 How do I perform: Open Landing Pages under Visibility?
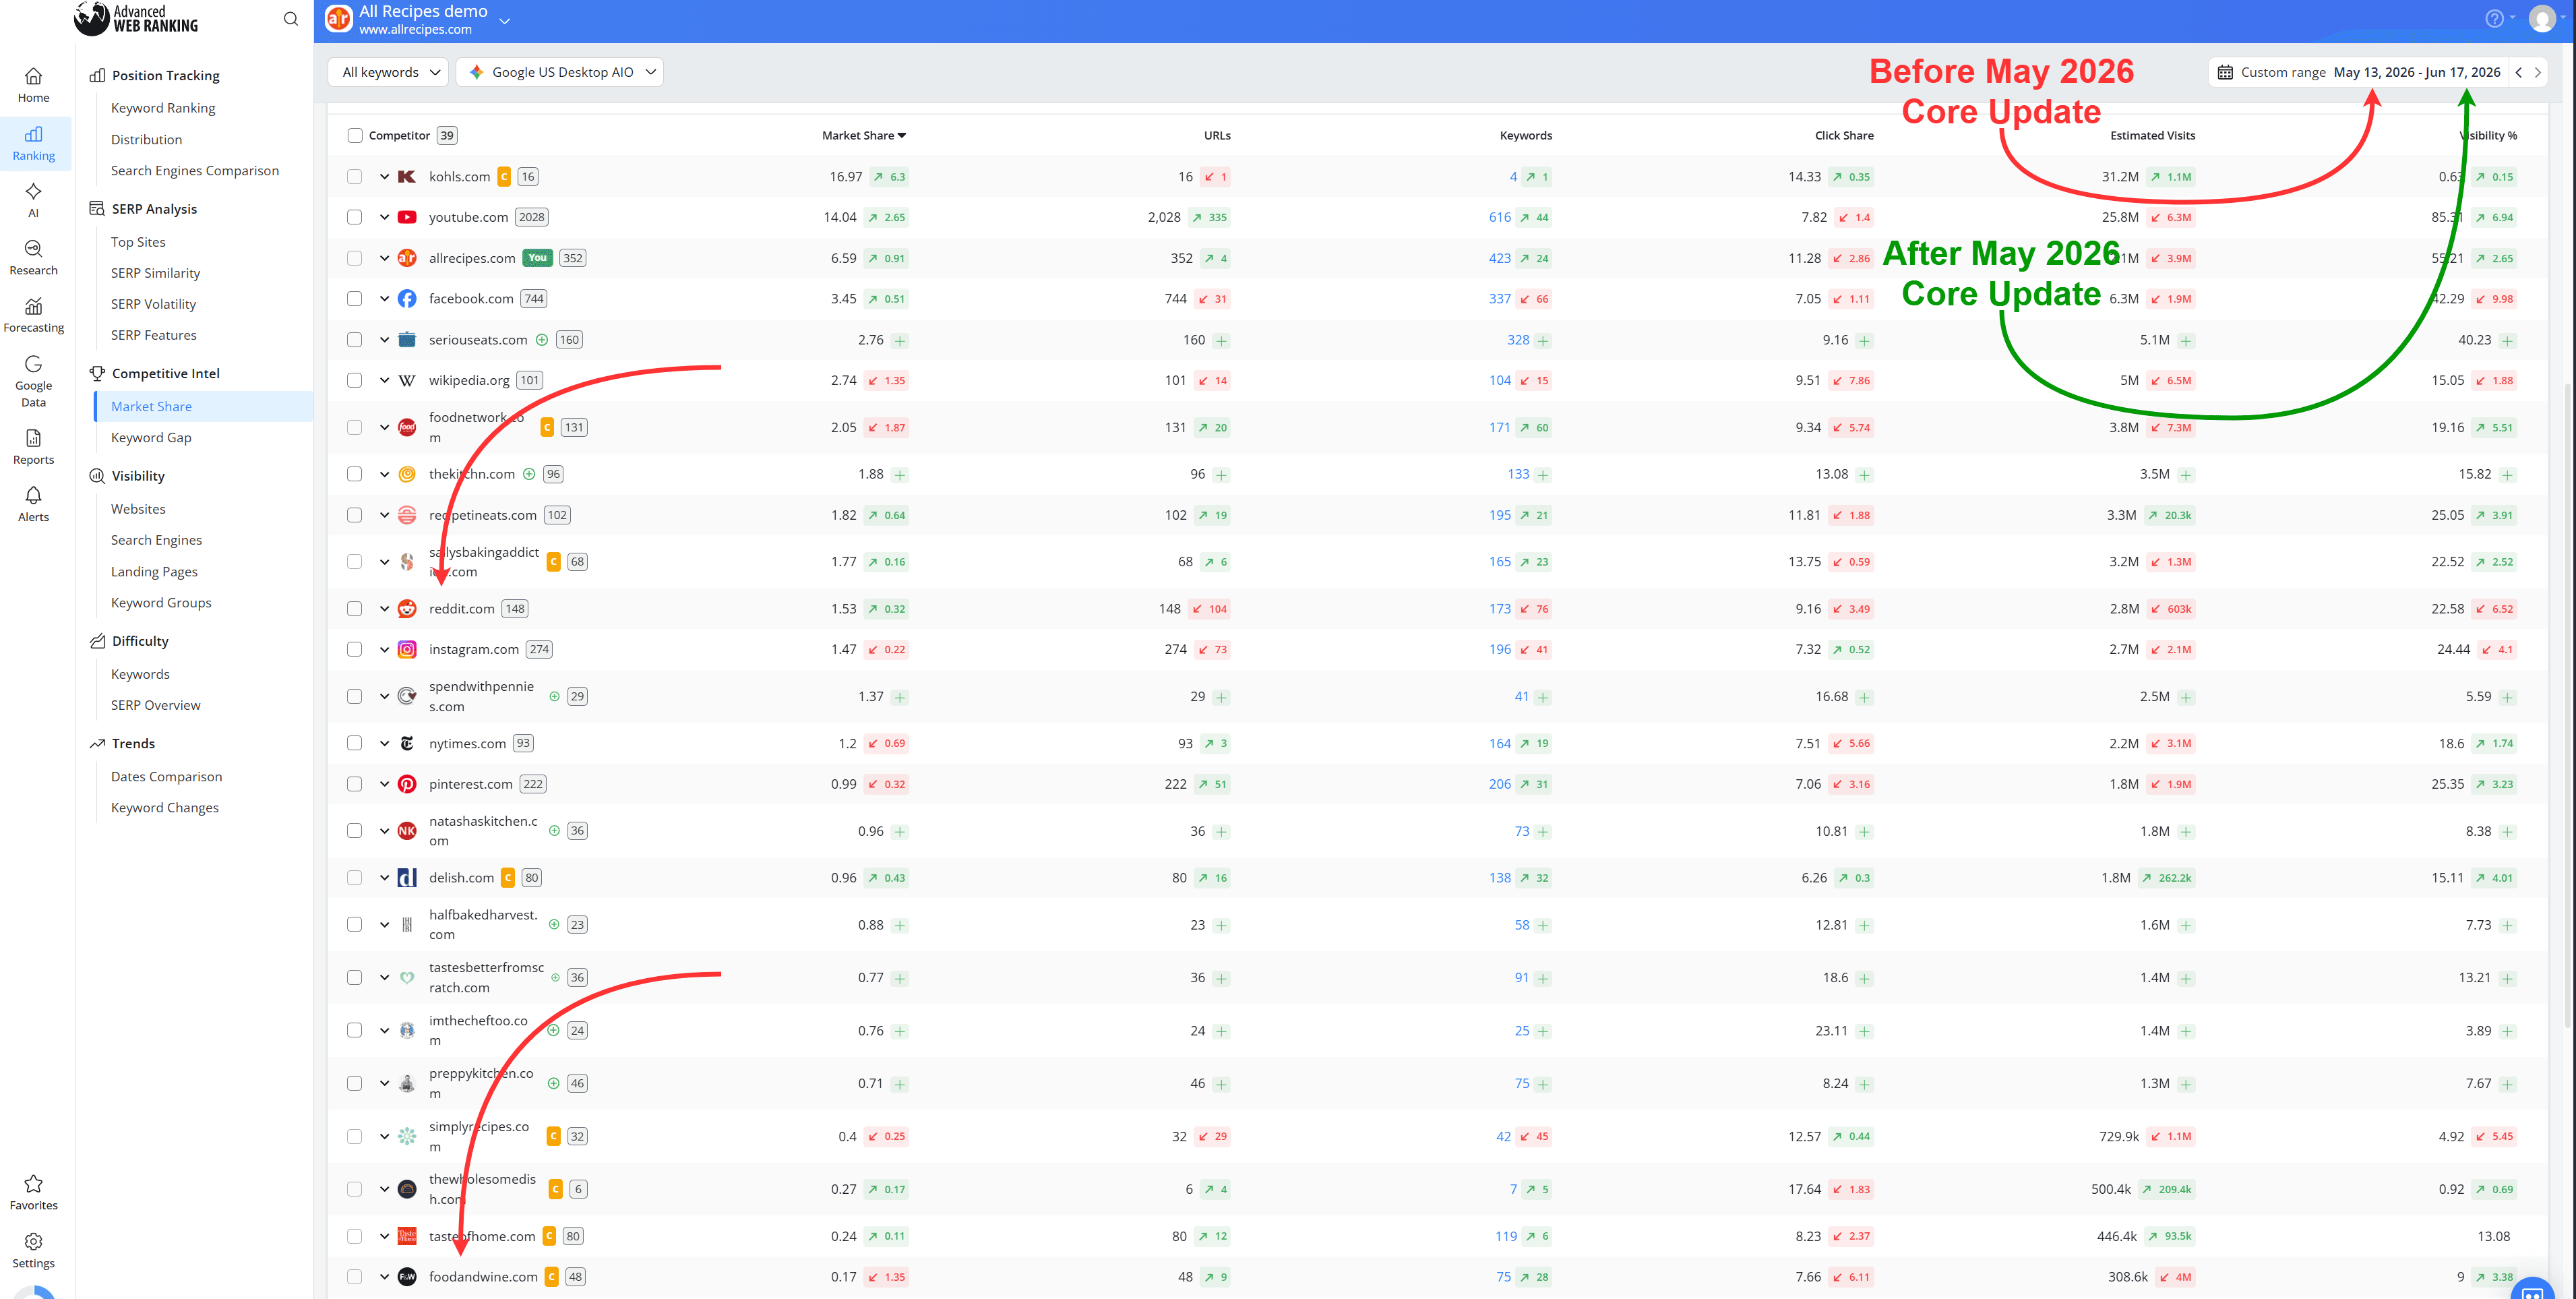pyautogui.click(x=154, y=572)
